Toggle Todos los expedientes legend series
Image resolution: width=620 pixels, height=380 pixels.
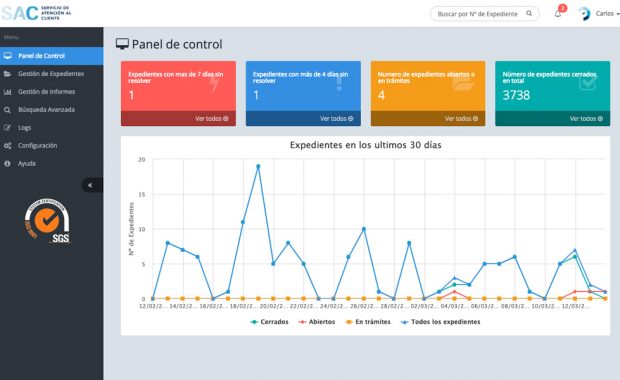[x=440, y=322]
